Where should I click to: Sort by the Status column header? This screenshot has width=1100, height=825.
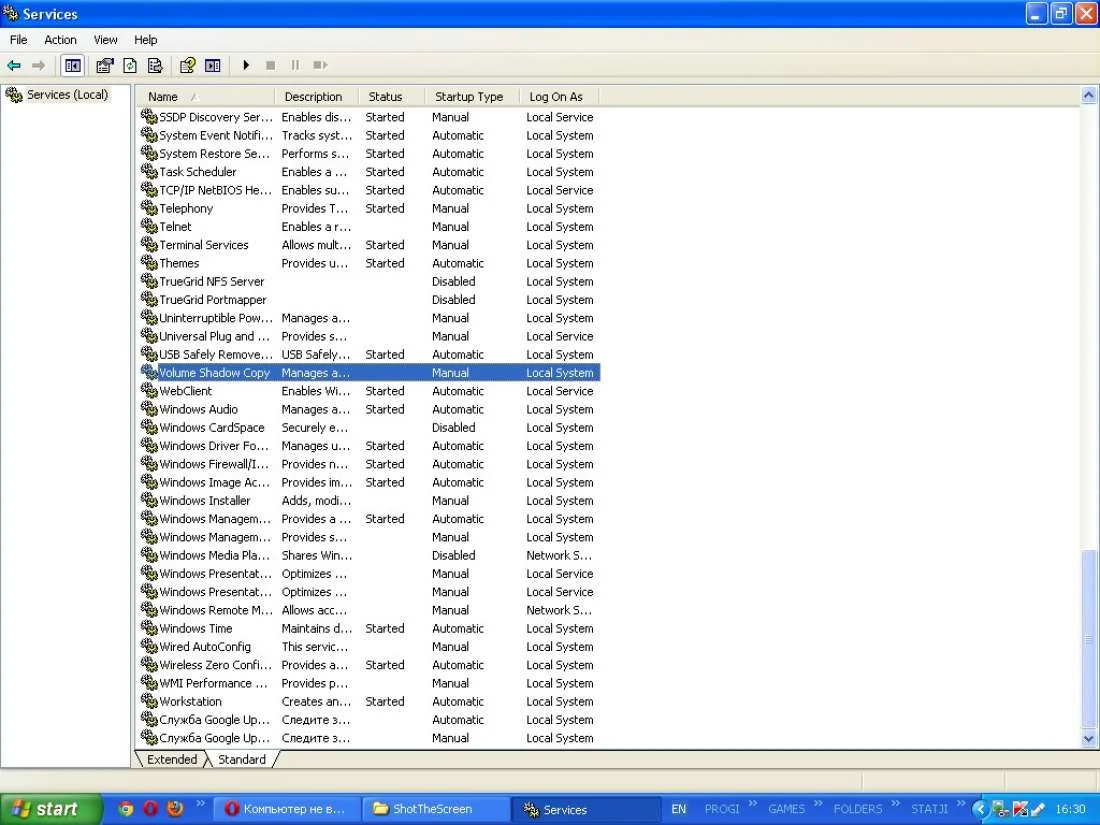[x=391, y=97]
